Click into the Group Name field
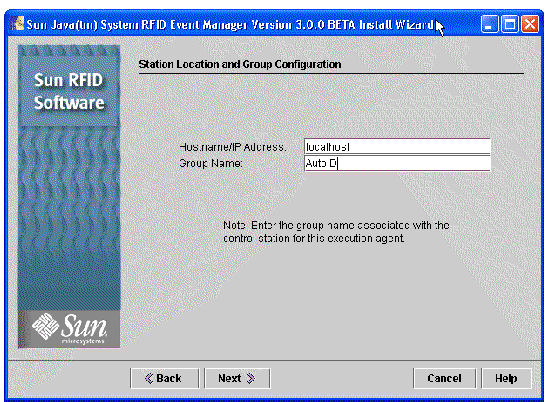Screen dimensions: 549x402 pos(397,163)
